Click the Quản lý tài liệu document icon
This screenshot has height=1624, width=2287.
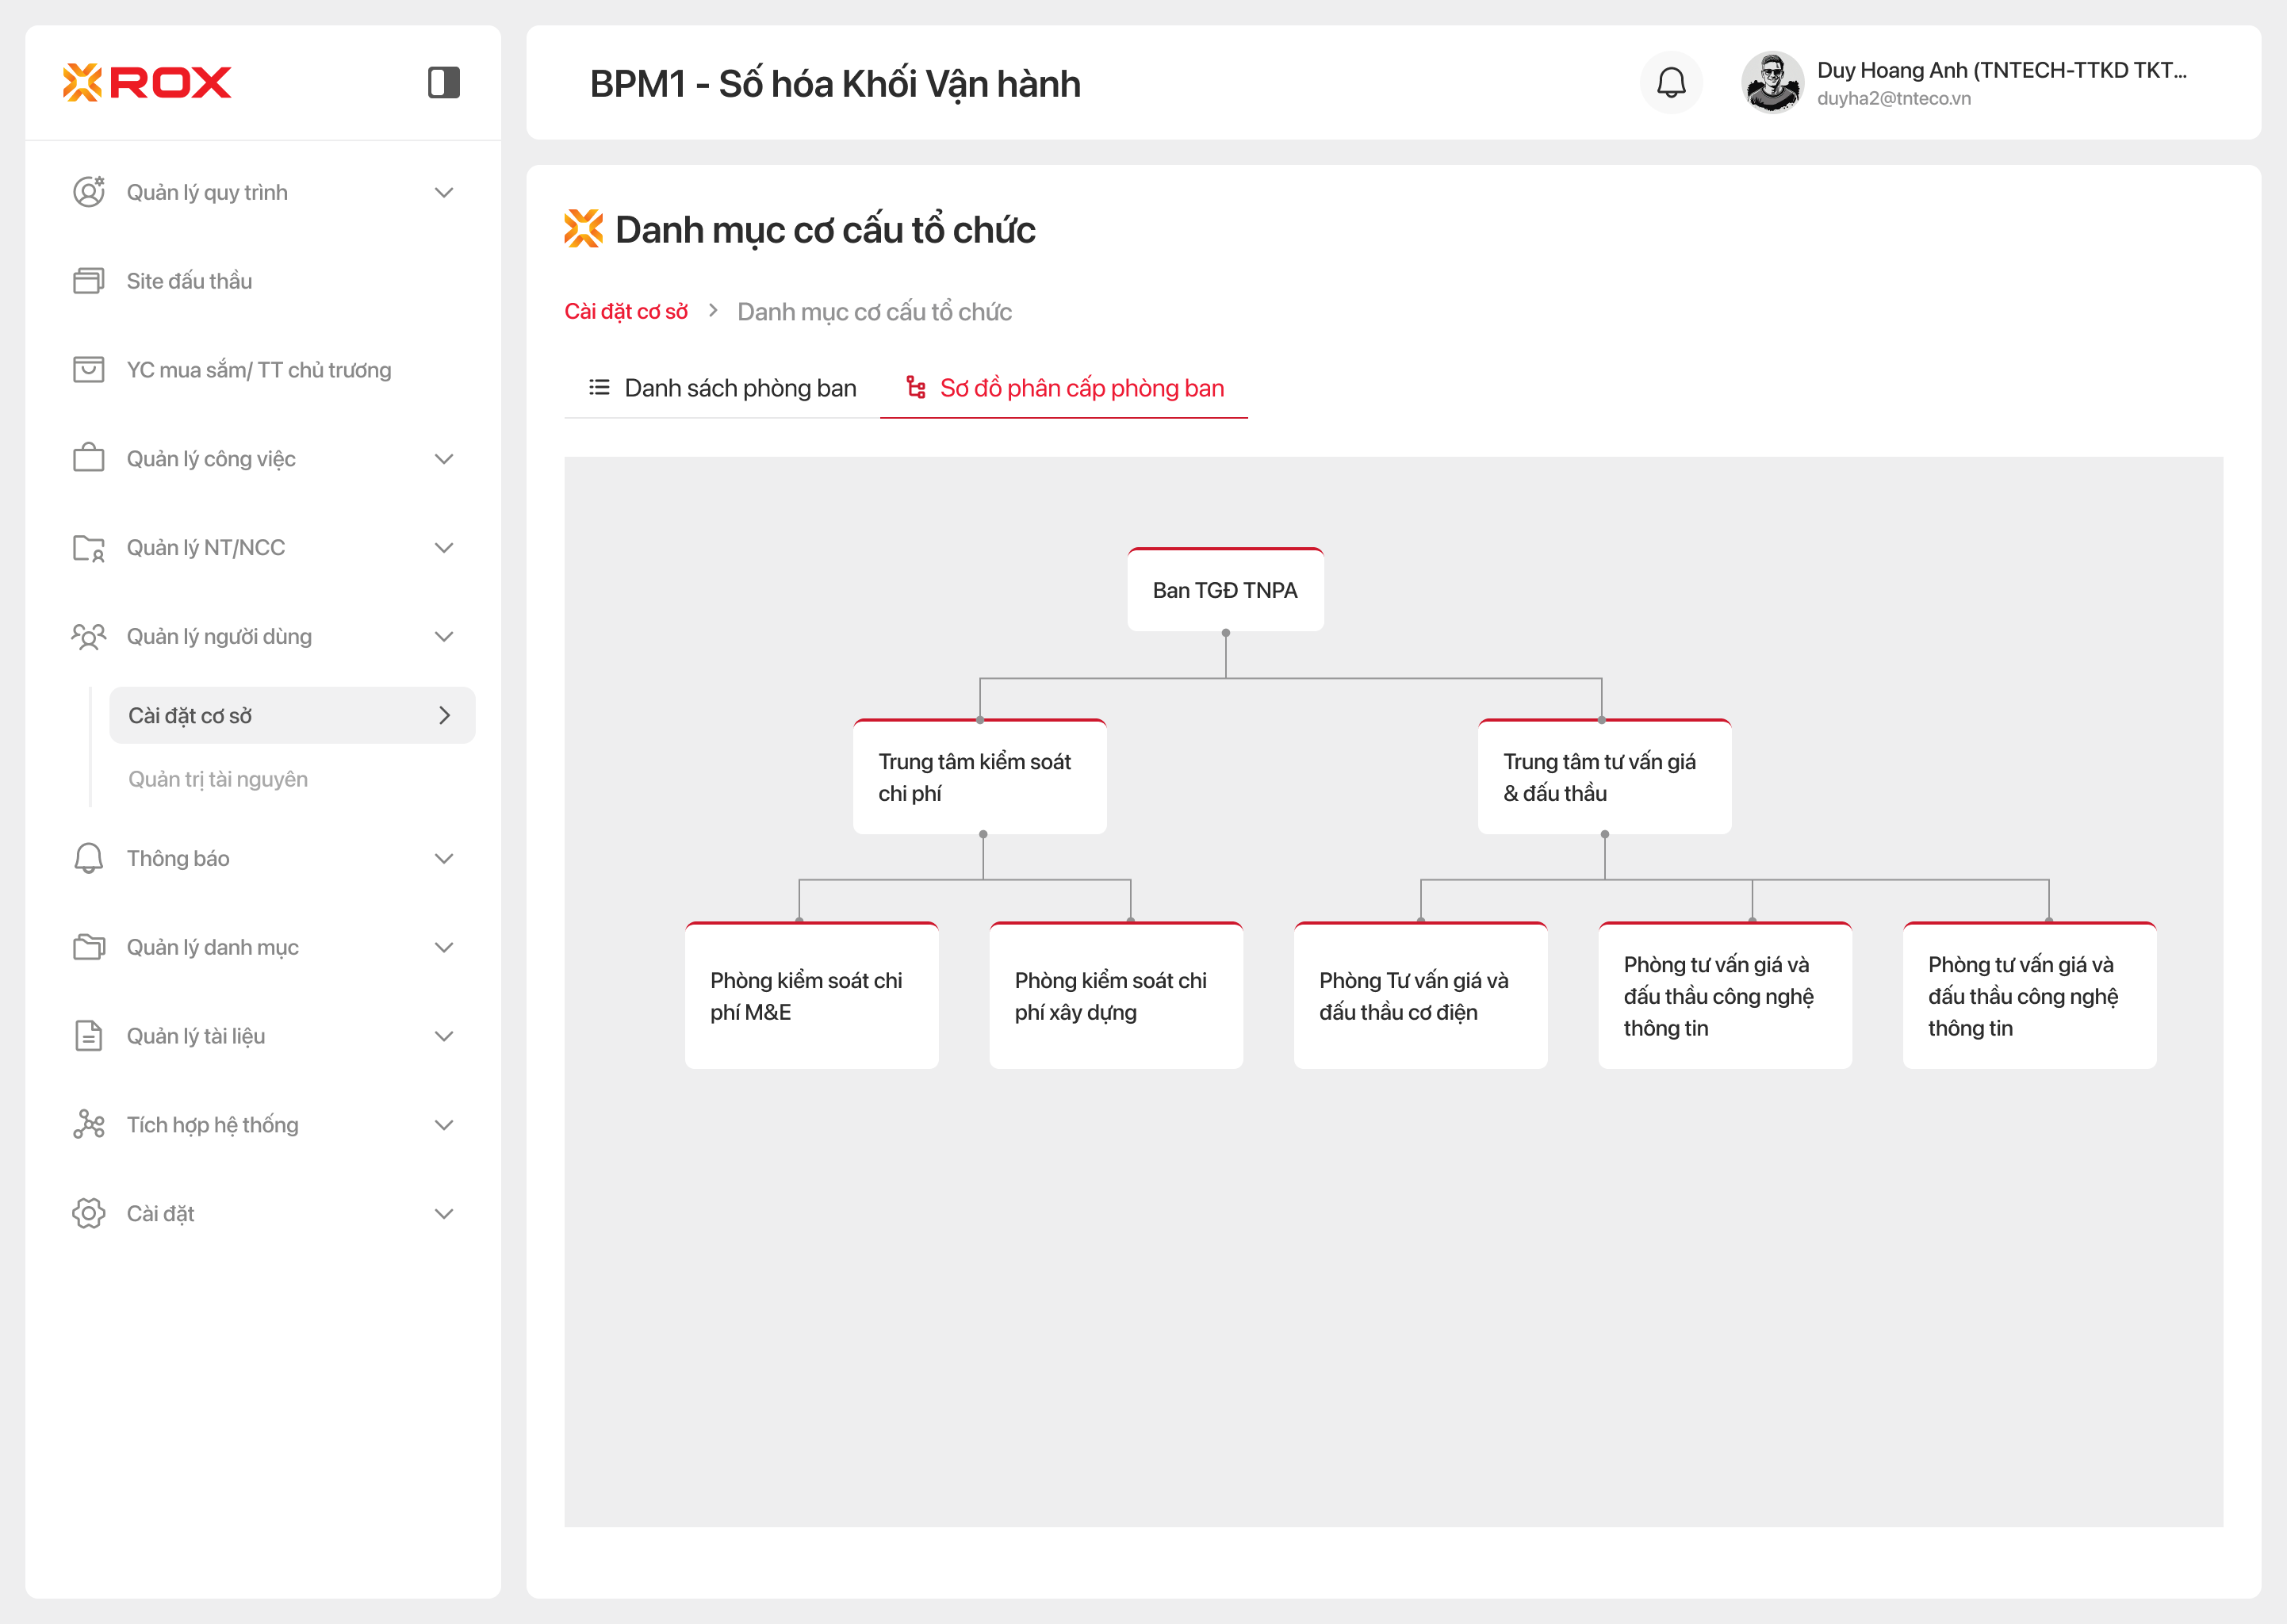click(x=88, y=1036)
